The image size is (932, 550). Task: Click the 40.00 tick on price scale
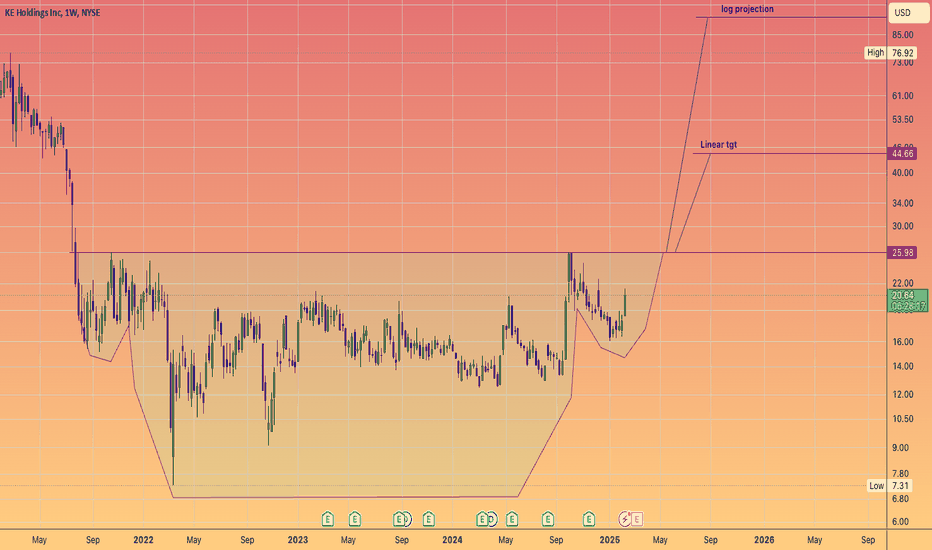pos(902,173)
